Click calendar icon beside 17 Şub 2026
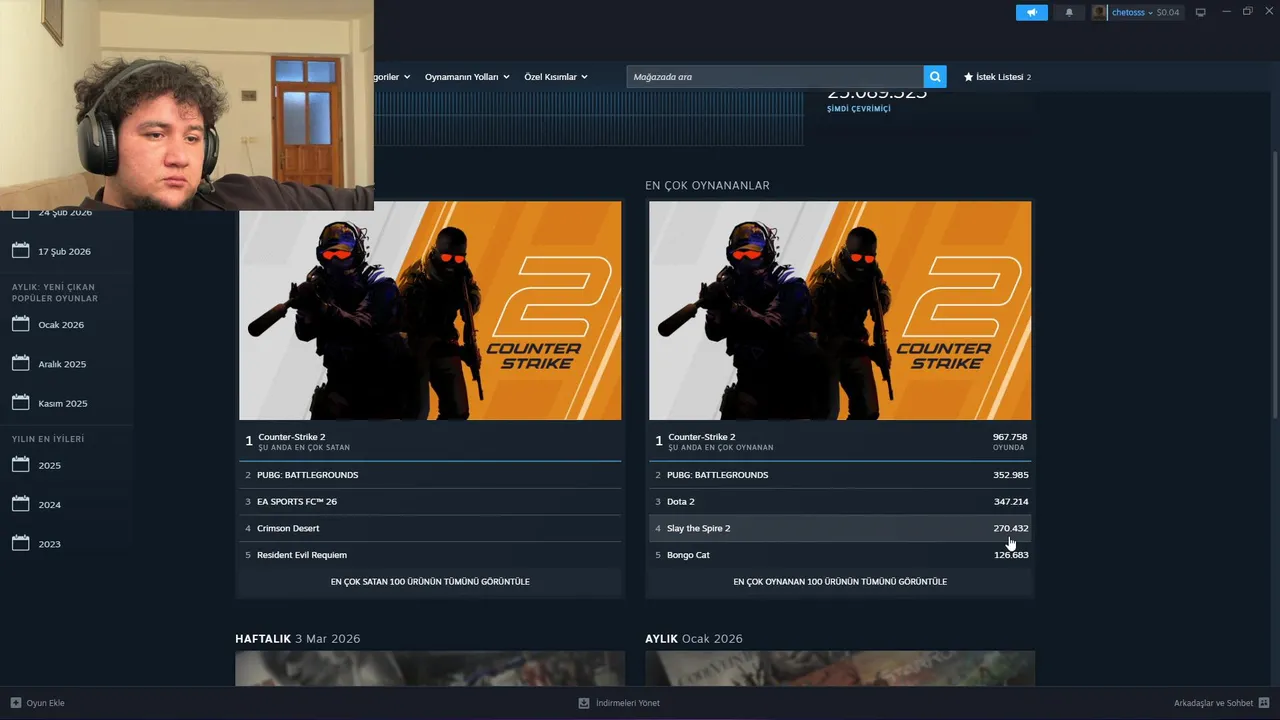Image resolution: width=1280 pixels, height=720 pixels. tap(20, 250)
